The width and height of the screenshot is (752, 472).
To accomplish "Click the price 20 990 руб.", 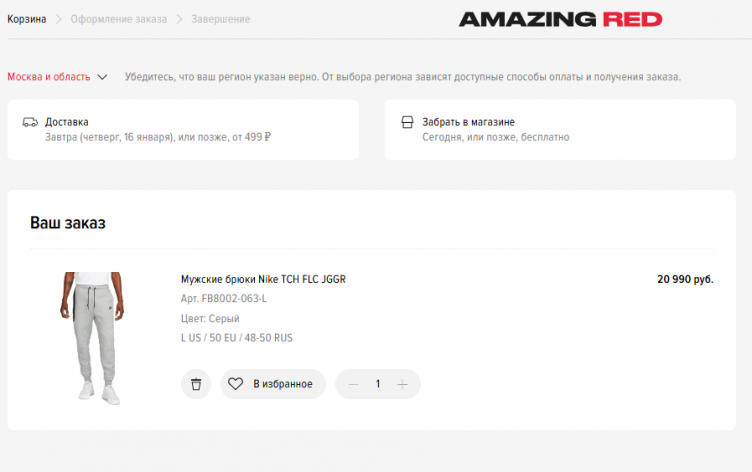I will click(x=685, y=279).
